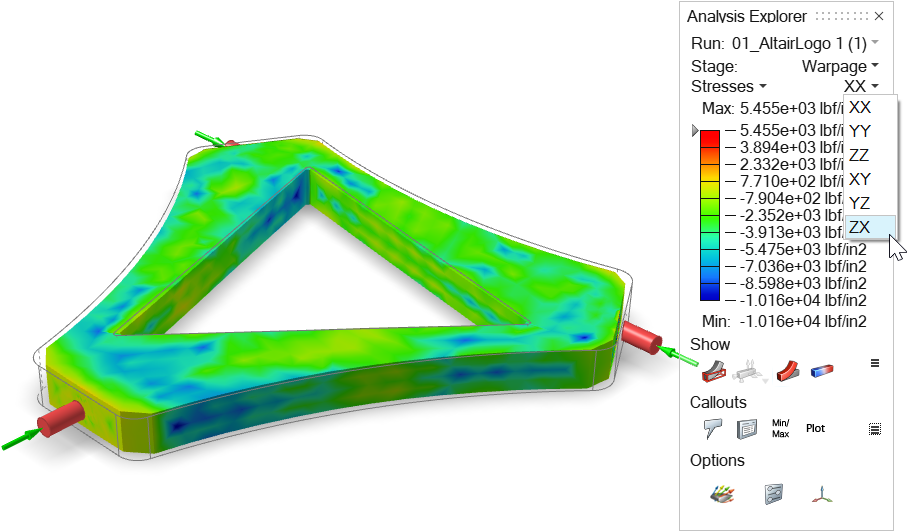This screenshot has height=532, width=908.
Task: Expand the Stage Warpage dropdown
Action: pyautogui.click(x=840, y=66)
